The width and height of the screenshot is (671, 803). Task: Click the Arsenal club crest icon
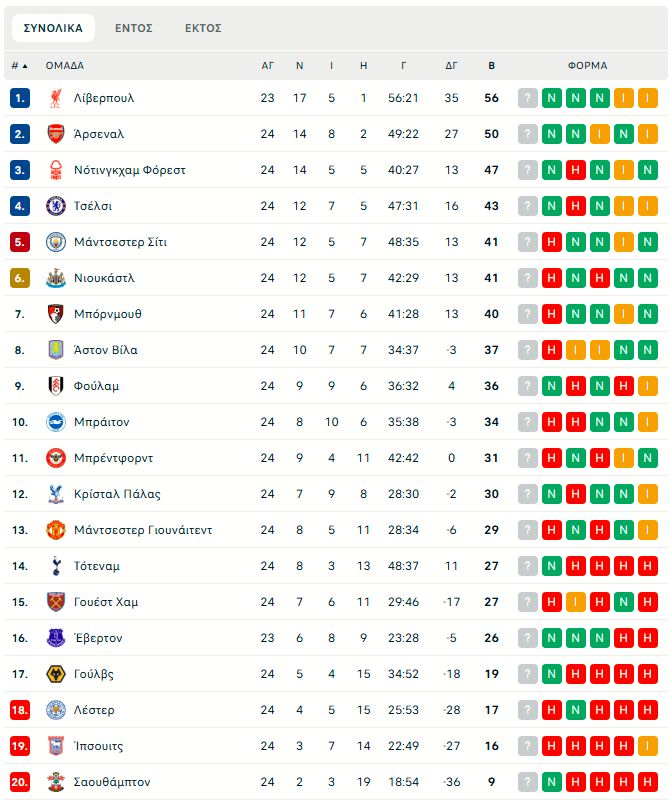(56, 134)
